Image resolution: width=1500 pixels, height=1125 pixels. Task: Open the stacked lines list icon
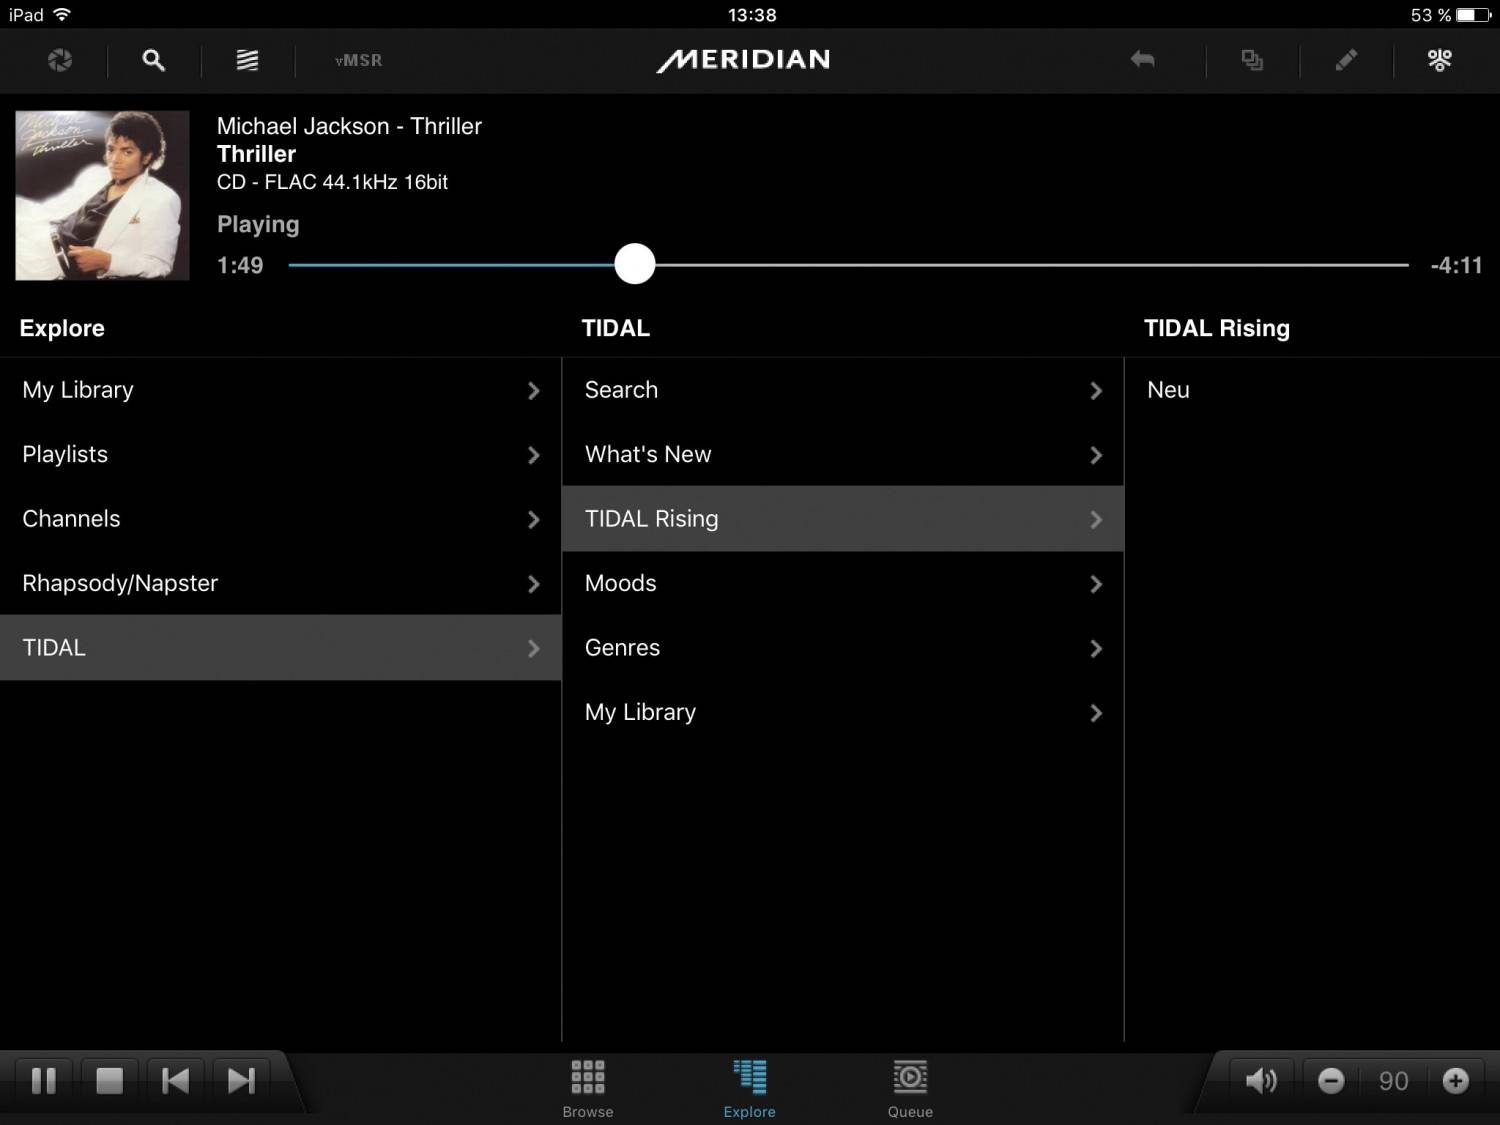coord(247,60)
